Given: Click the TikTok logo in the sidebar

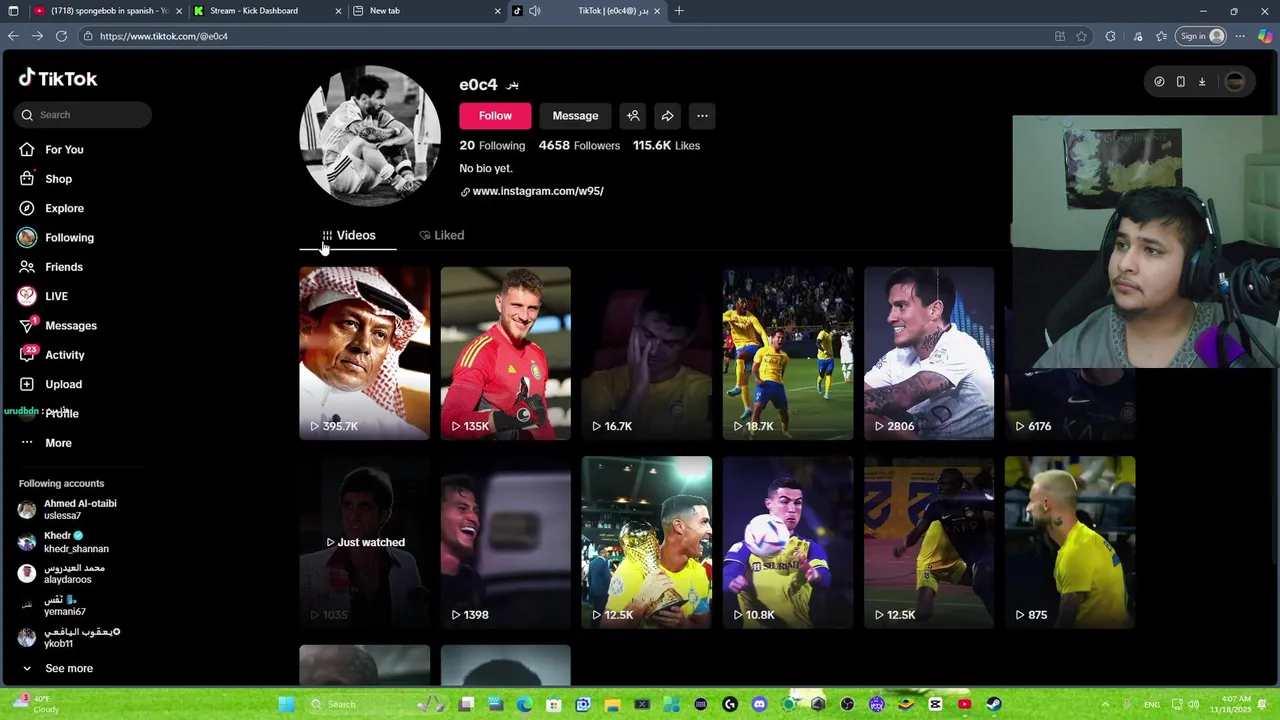Looking at the screenshot, I should tap(58, 78).
